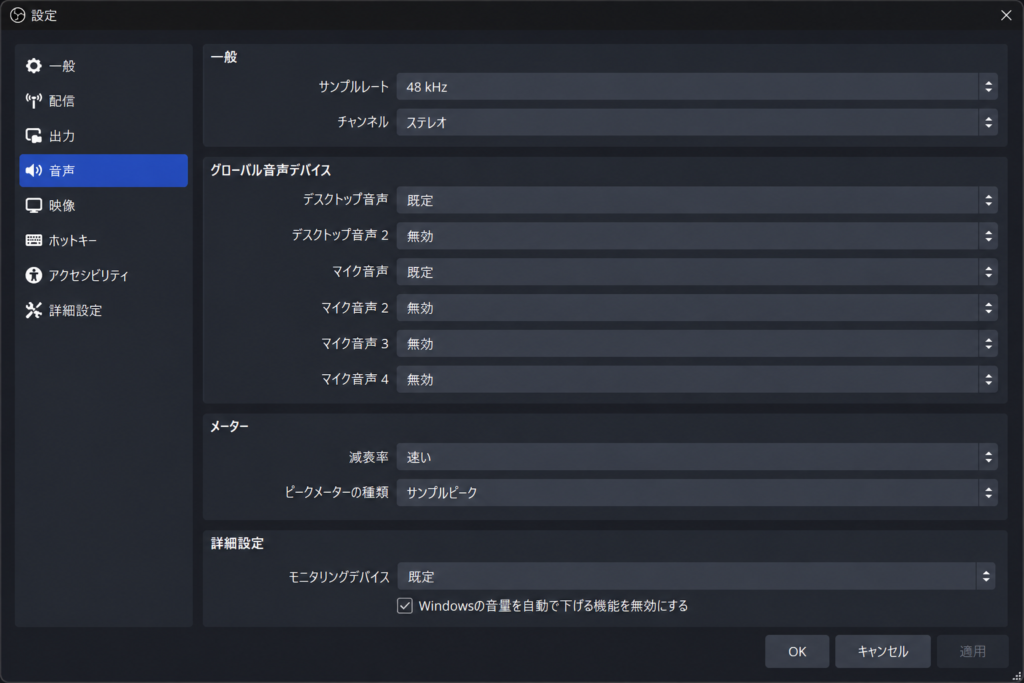Open 詳細設定 page in the sidebar
Viewport: 1024px width, 683px height.
point(104,310)
